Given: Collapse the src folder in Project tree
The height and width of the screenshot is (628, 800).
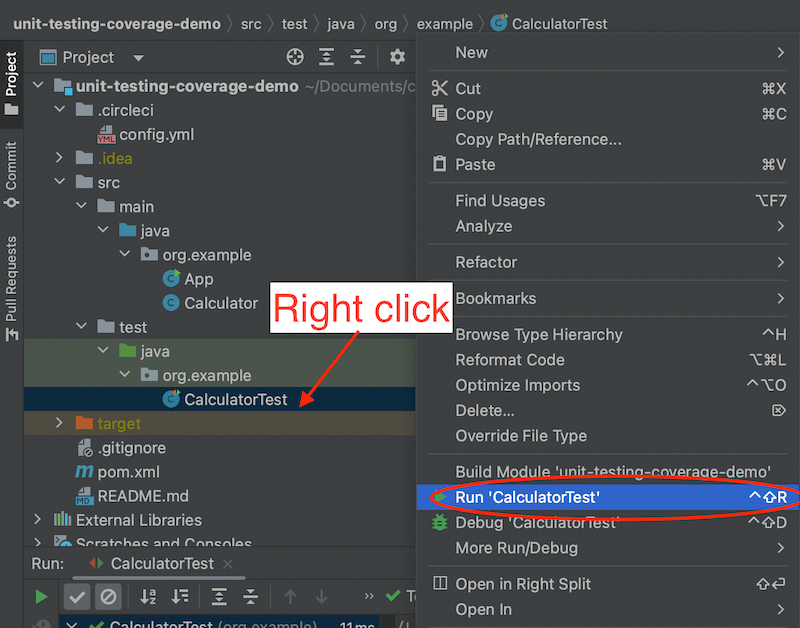Looking at the screenshot, I should [x=58, y=182].
